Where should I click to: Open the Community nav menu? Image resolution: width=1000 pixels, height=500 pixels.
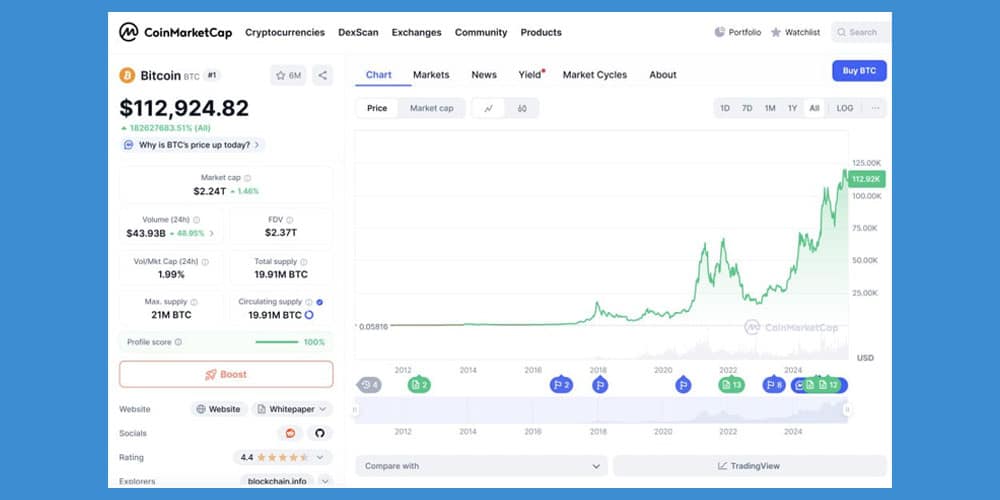481,33
